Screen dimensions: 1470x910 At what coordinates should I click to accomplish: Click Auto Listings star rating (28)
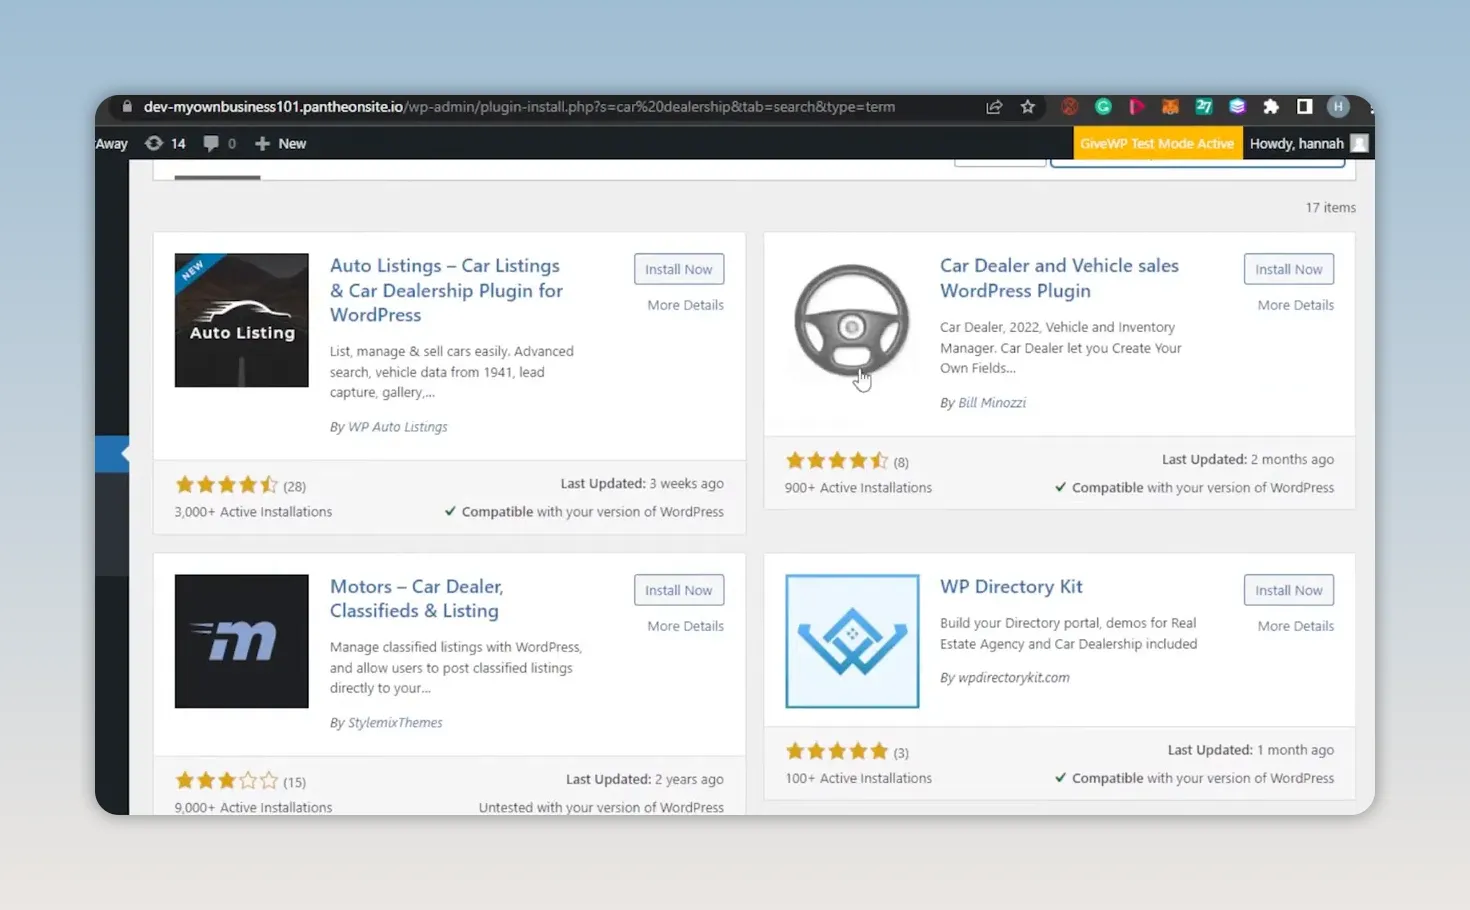tap(240, 485)
